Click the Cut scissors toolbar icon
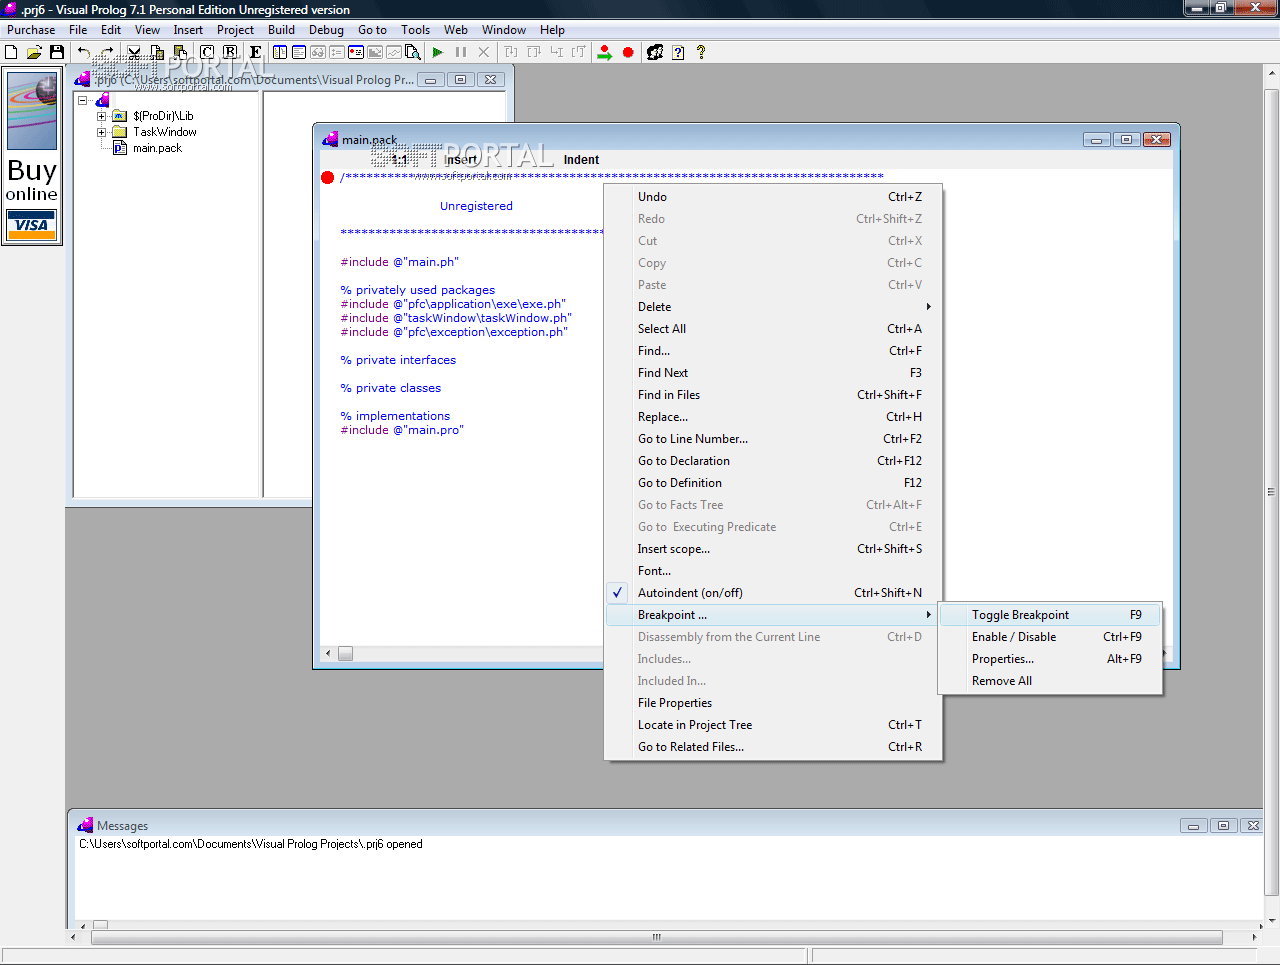Viewport: 1280px width, 965px height. pos(134,52)
